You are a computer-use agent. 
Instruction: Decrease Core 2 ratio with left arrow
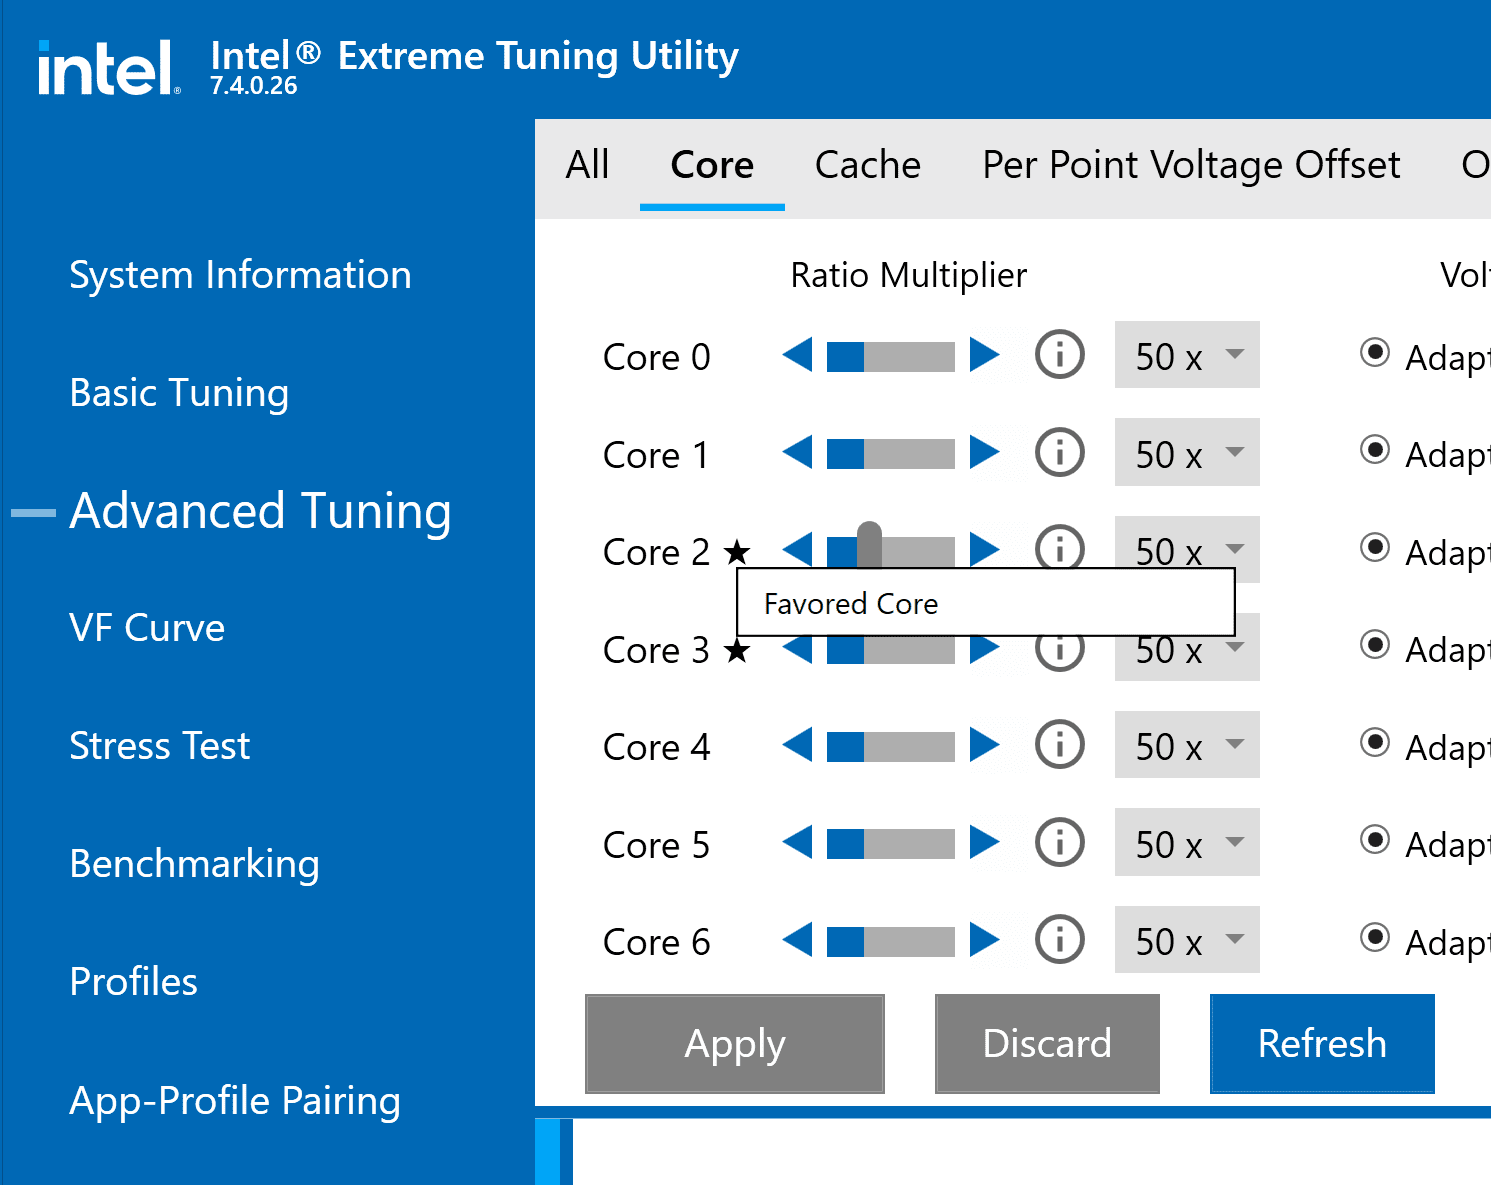pos(797,549)
